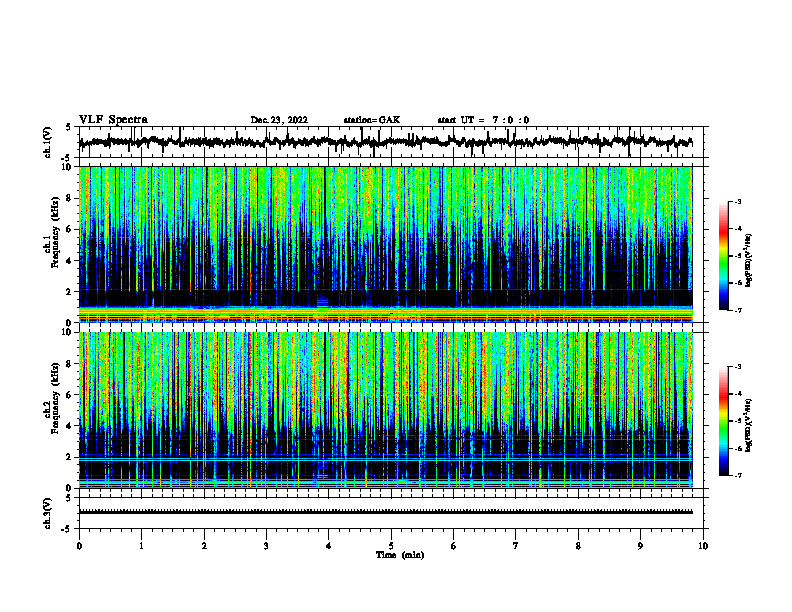Screen dimensions: 792x612
Task: Click the Time (min) axis label
Action: point(400,555)
